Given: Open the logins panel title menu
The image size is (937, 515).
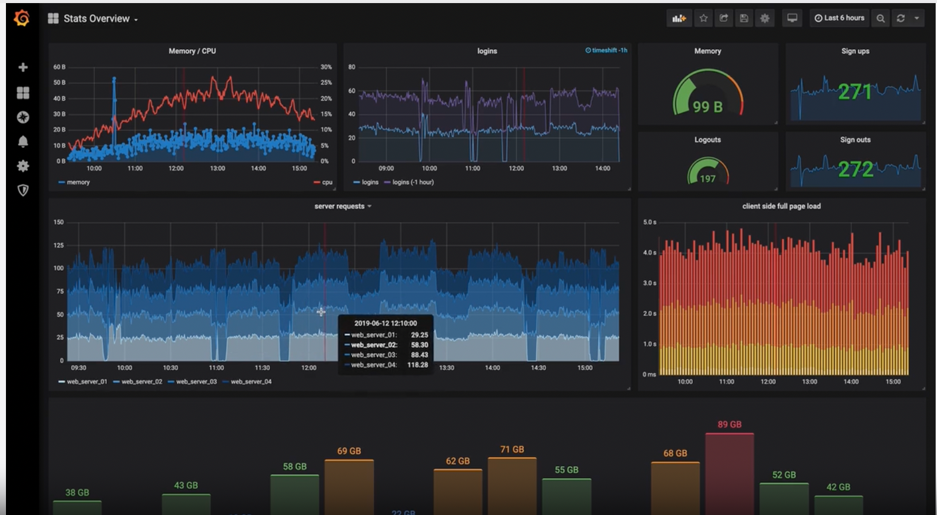Looking at the screenshot, I should [x=487, y=51].
